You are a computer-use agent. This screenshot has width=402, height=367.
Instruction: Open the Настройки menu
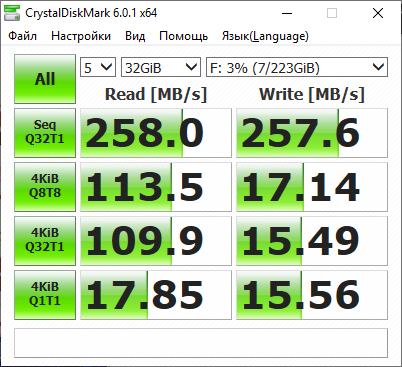coord(81,36)
